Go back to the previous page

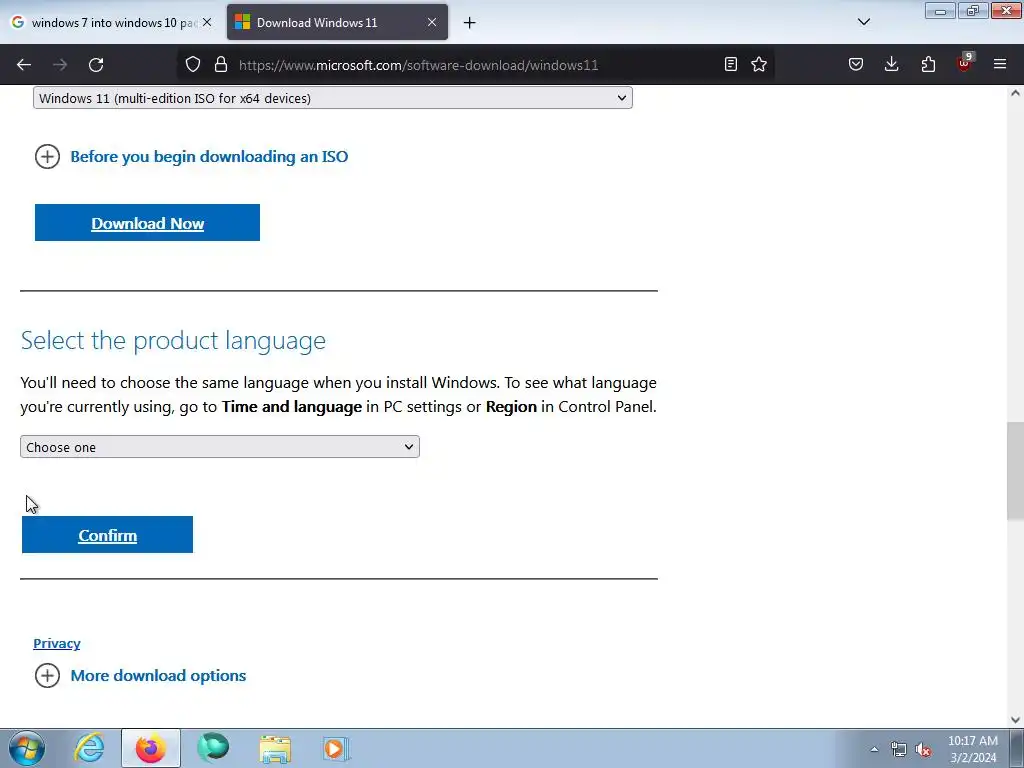[x=24, y=65]
